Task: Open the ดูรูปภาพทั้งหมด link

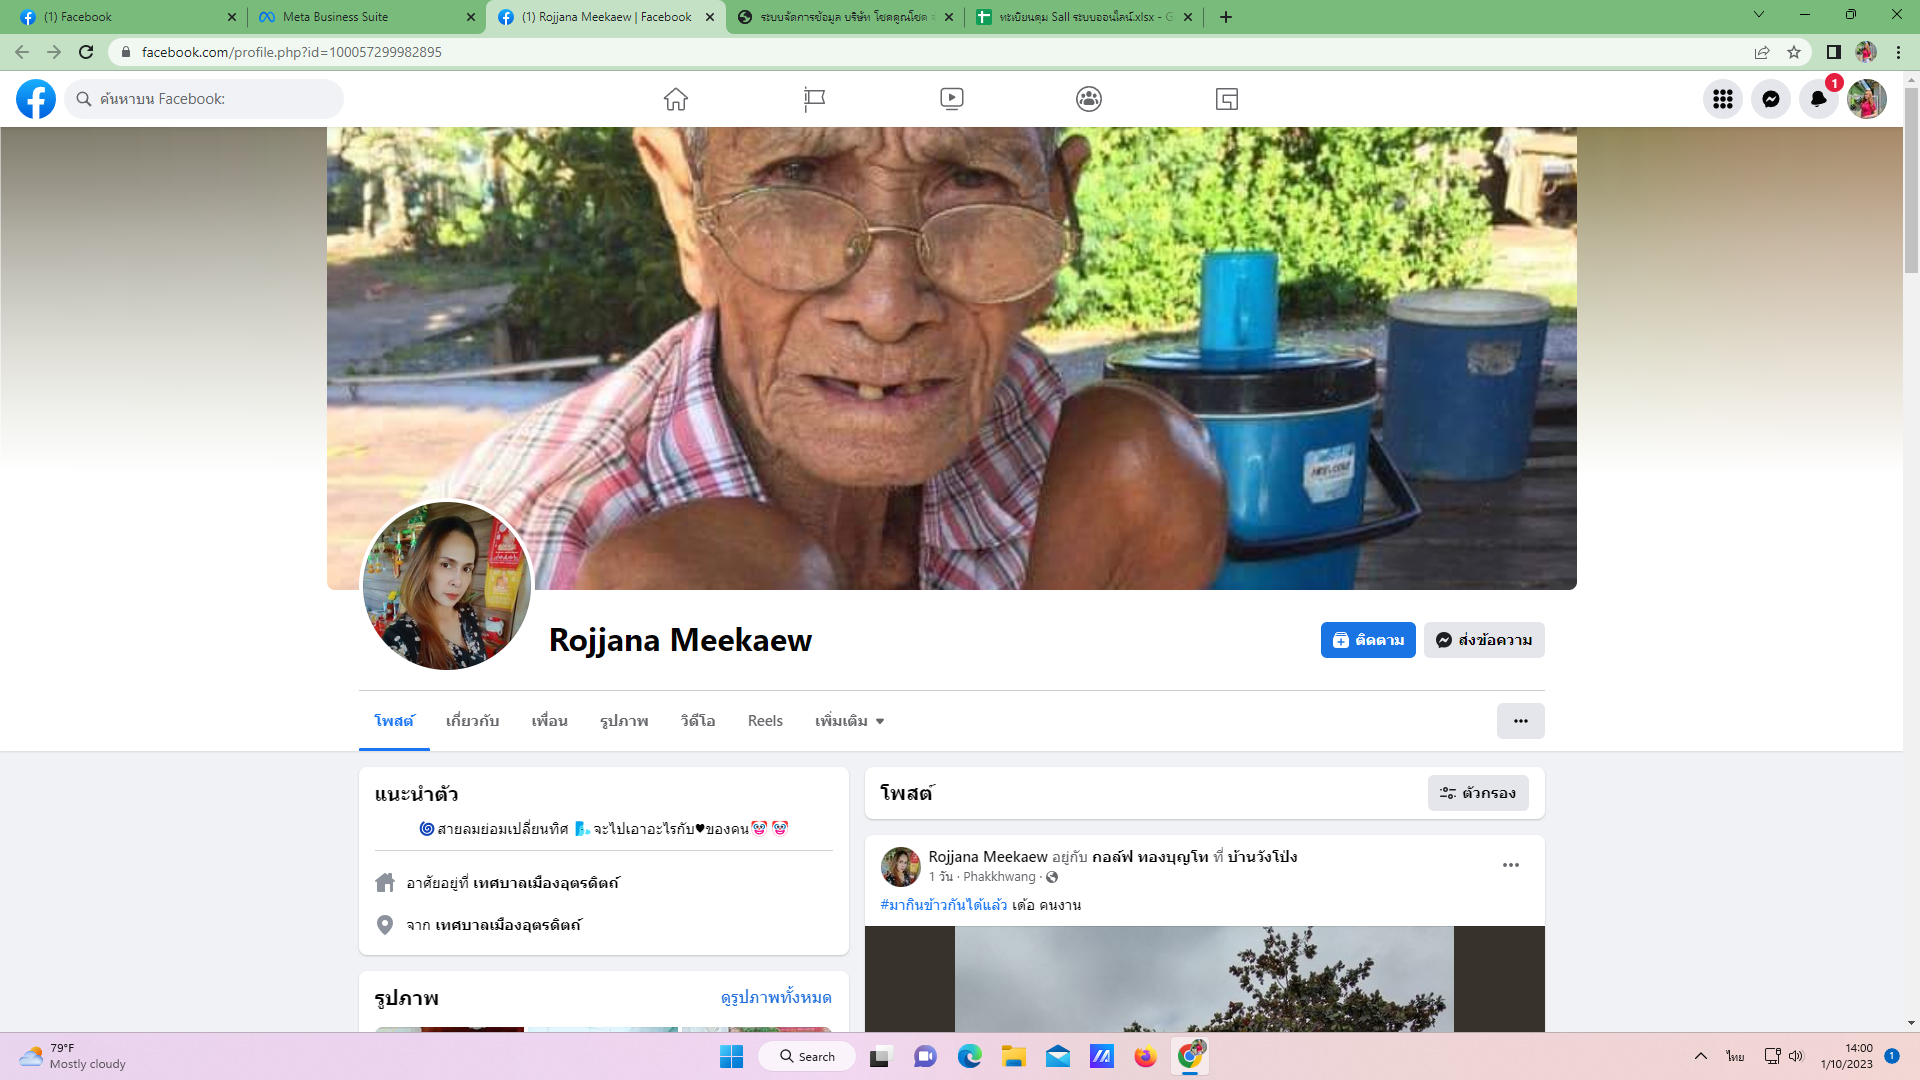Action: click(776, 998)
